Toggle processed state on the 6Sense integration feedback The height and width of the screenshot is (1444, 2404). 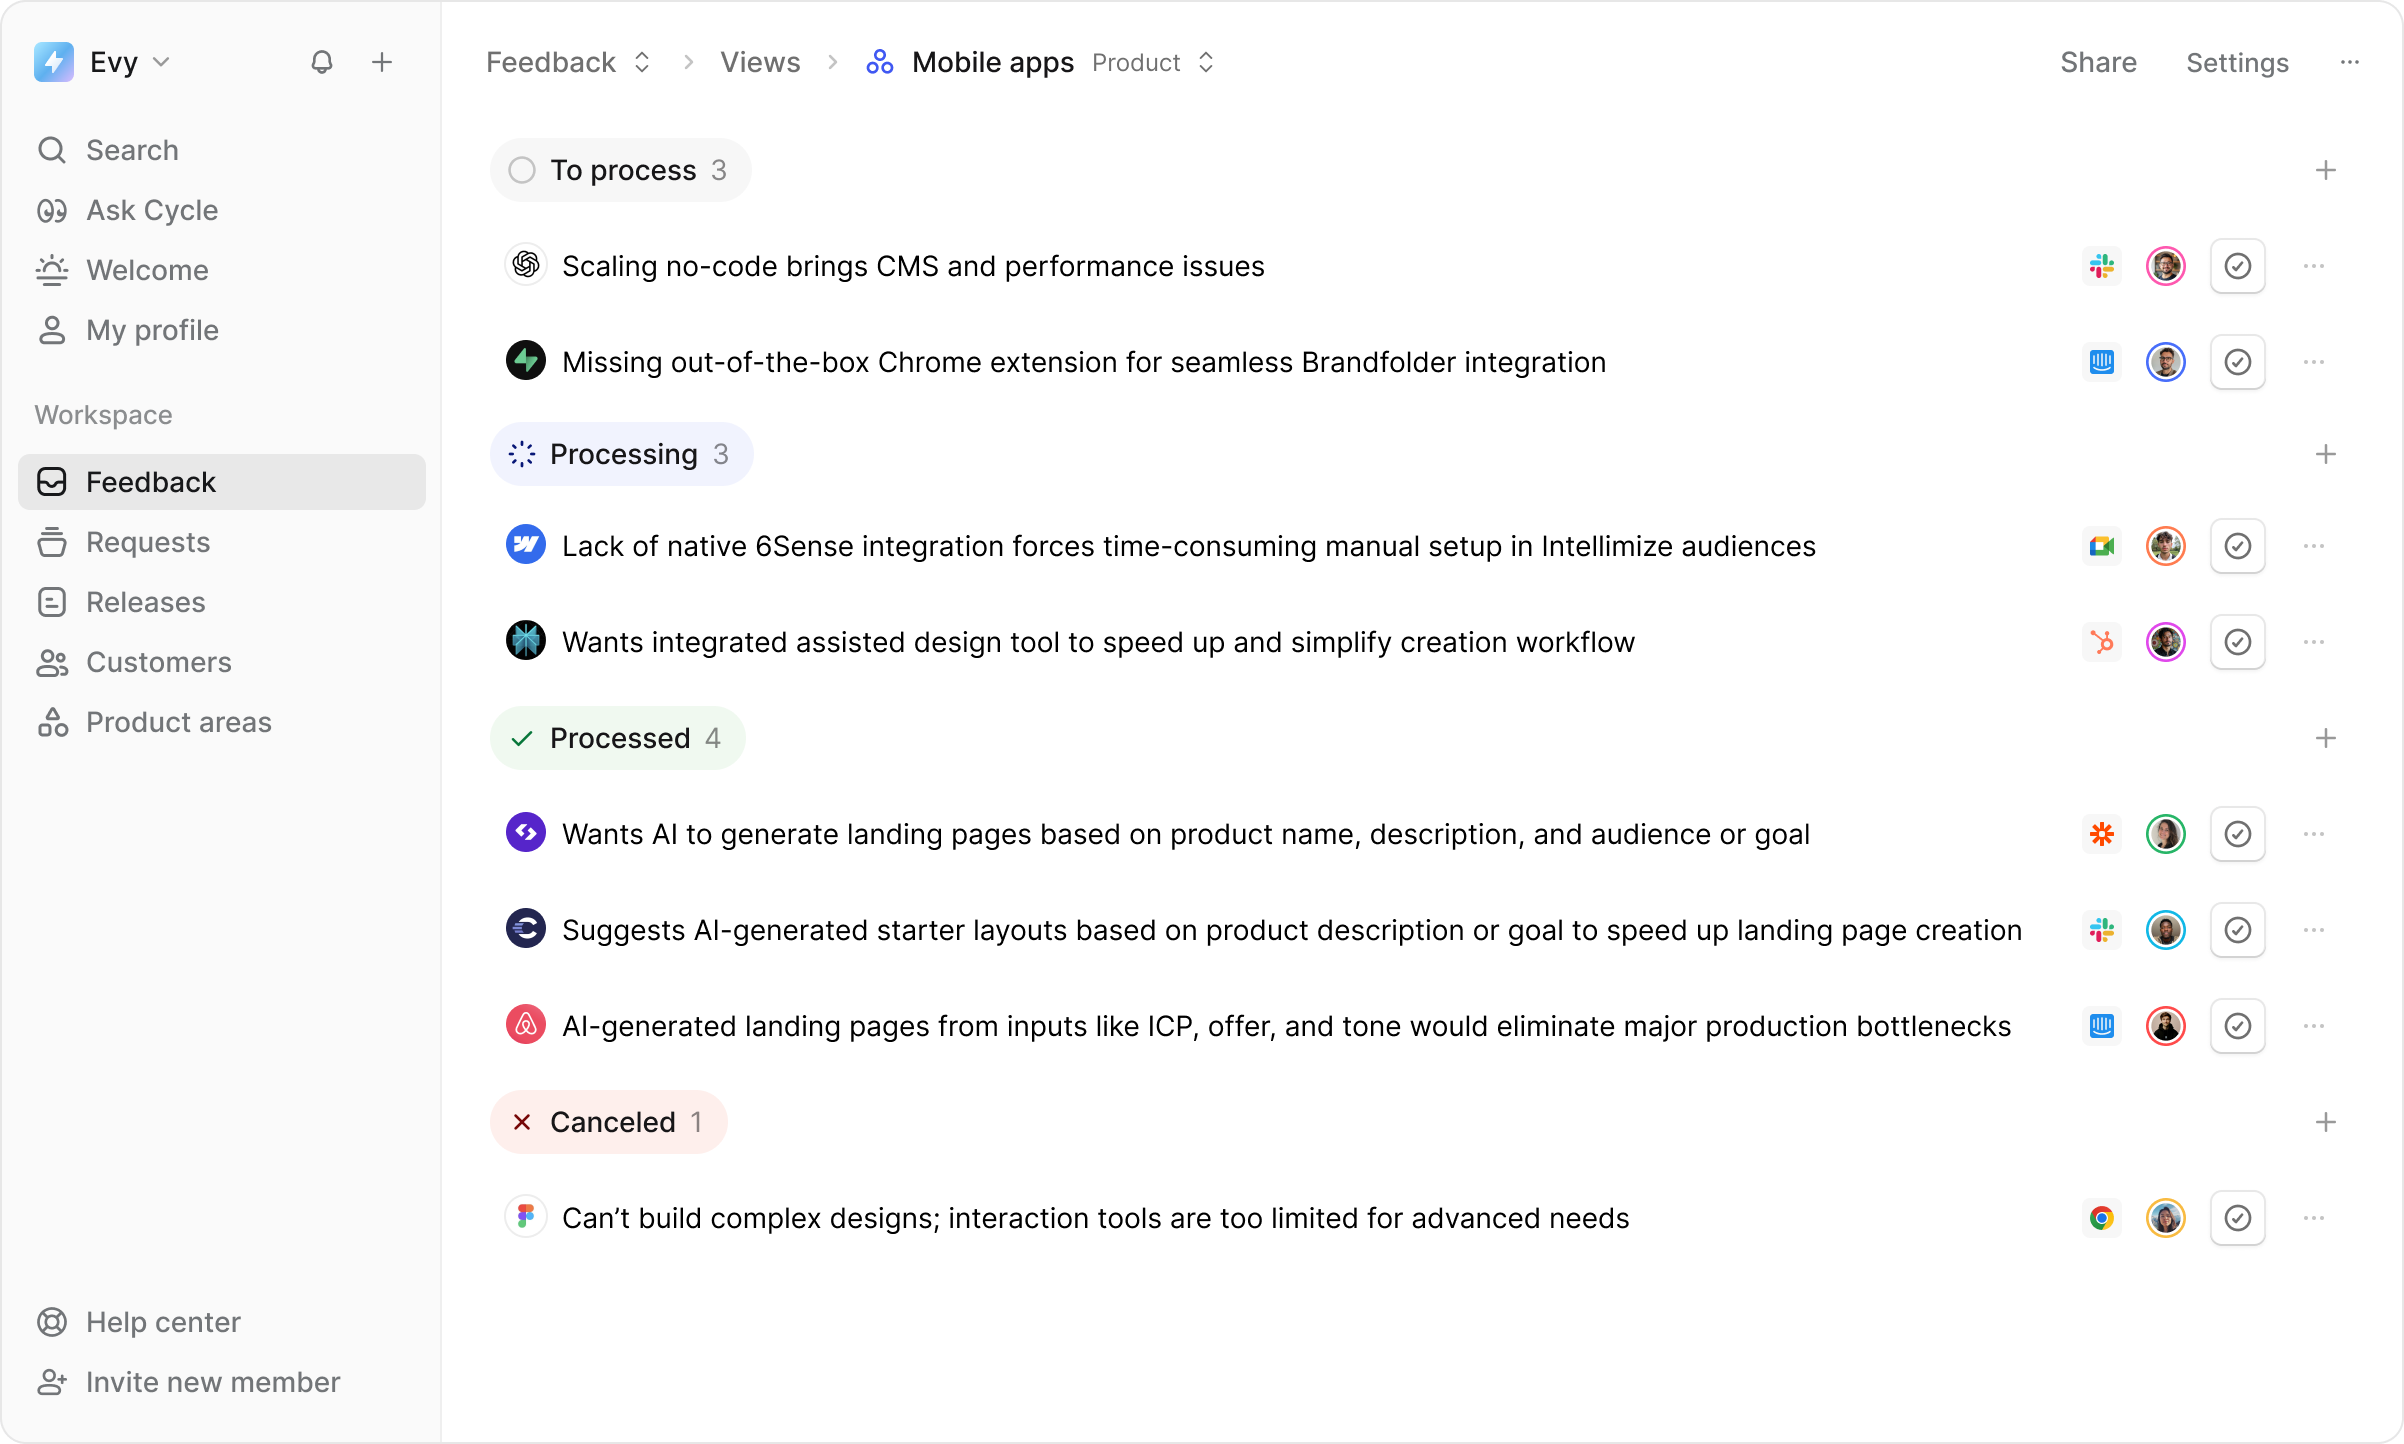[x=2238, y=545]
